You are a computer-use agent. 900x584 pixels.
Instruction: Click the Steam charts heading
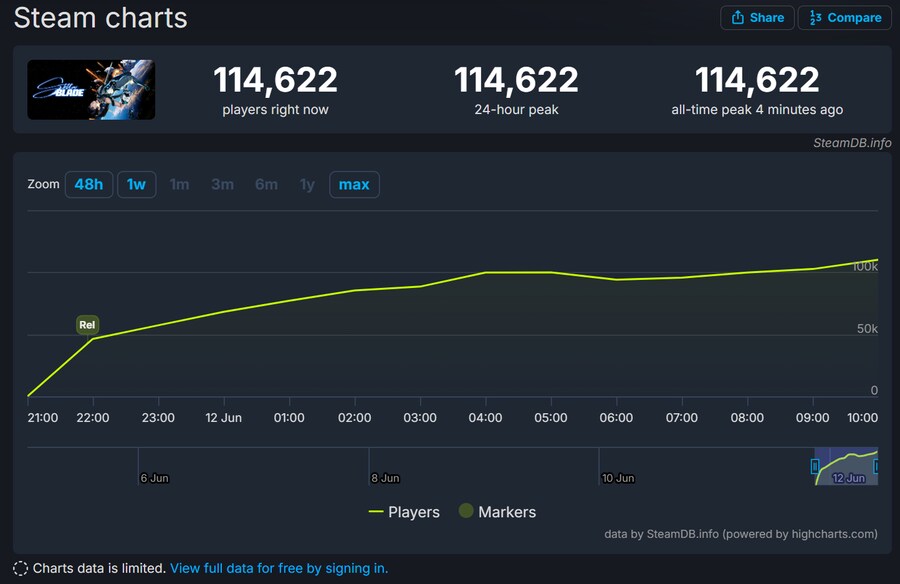100,18
